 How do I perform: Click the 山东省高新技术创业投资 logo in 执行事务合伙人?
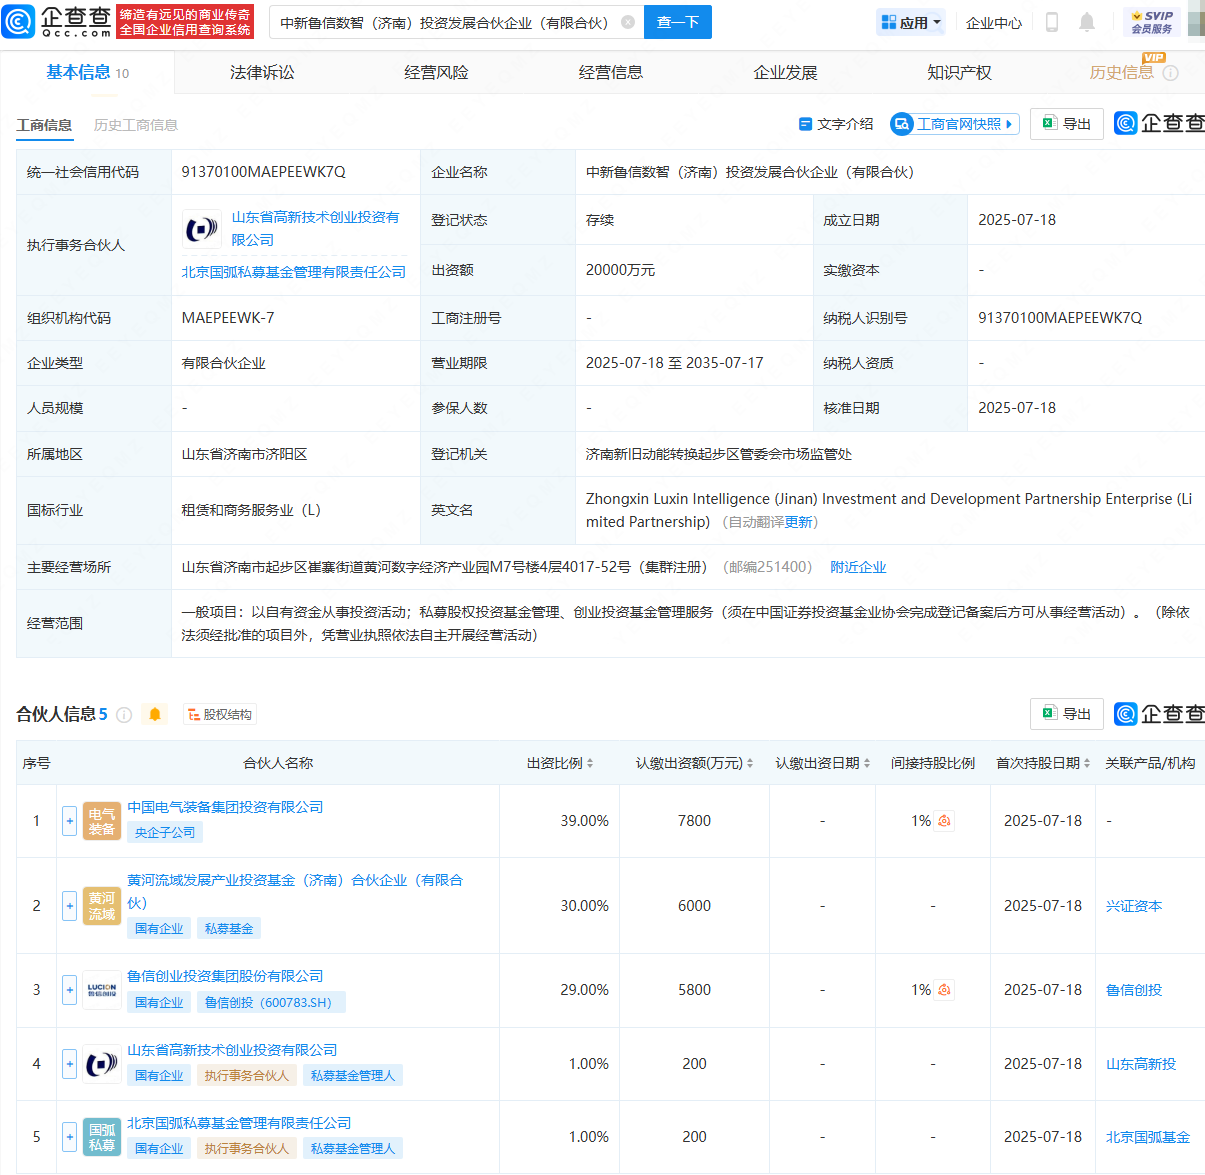(x=202, y=229)
